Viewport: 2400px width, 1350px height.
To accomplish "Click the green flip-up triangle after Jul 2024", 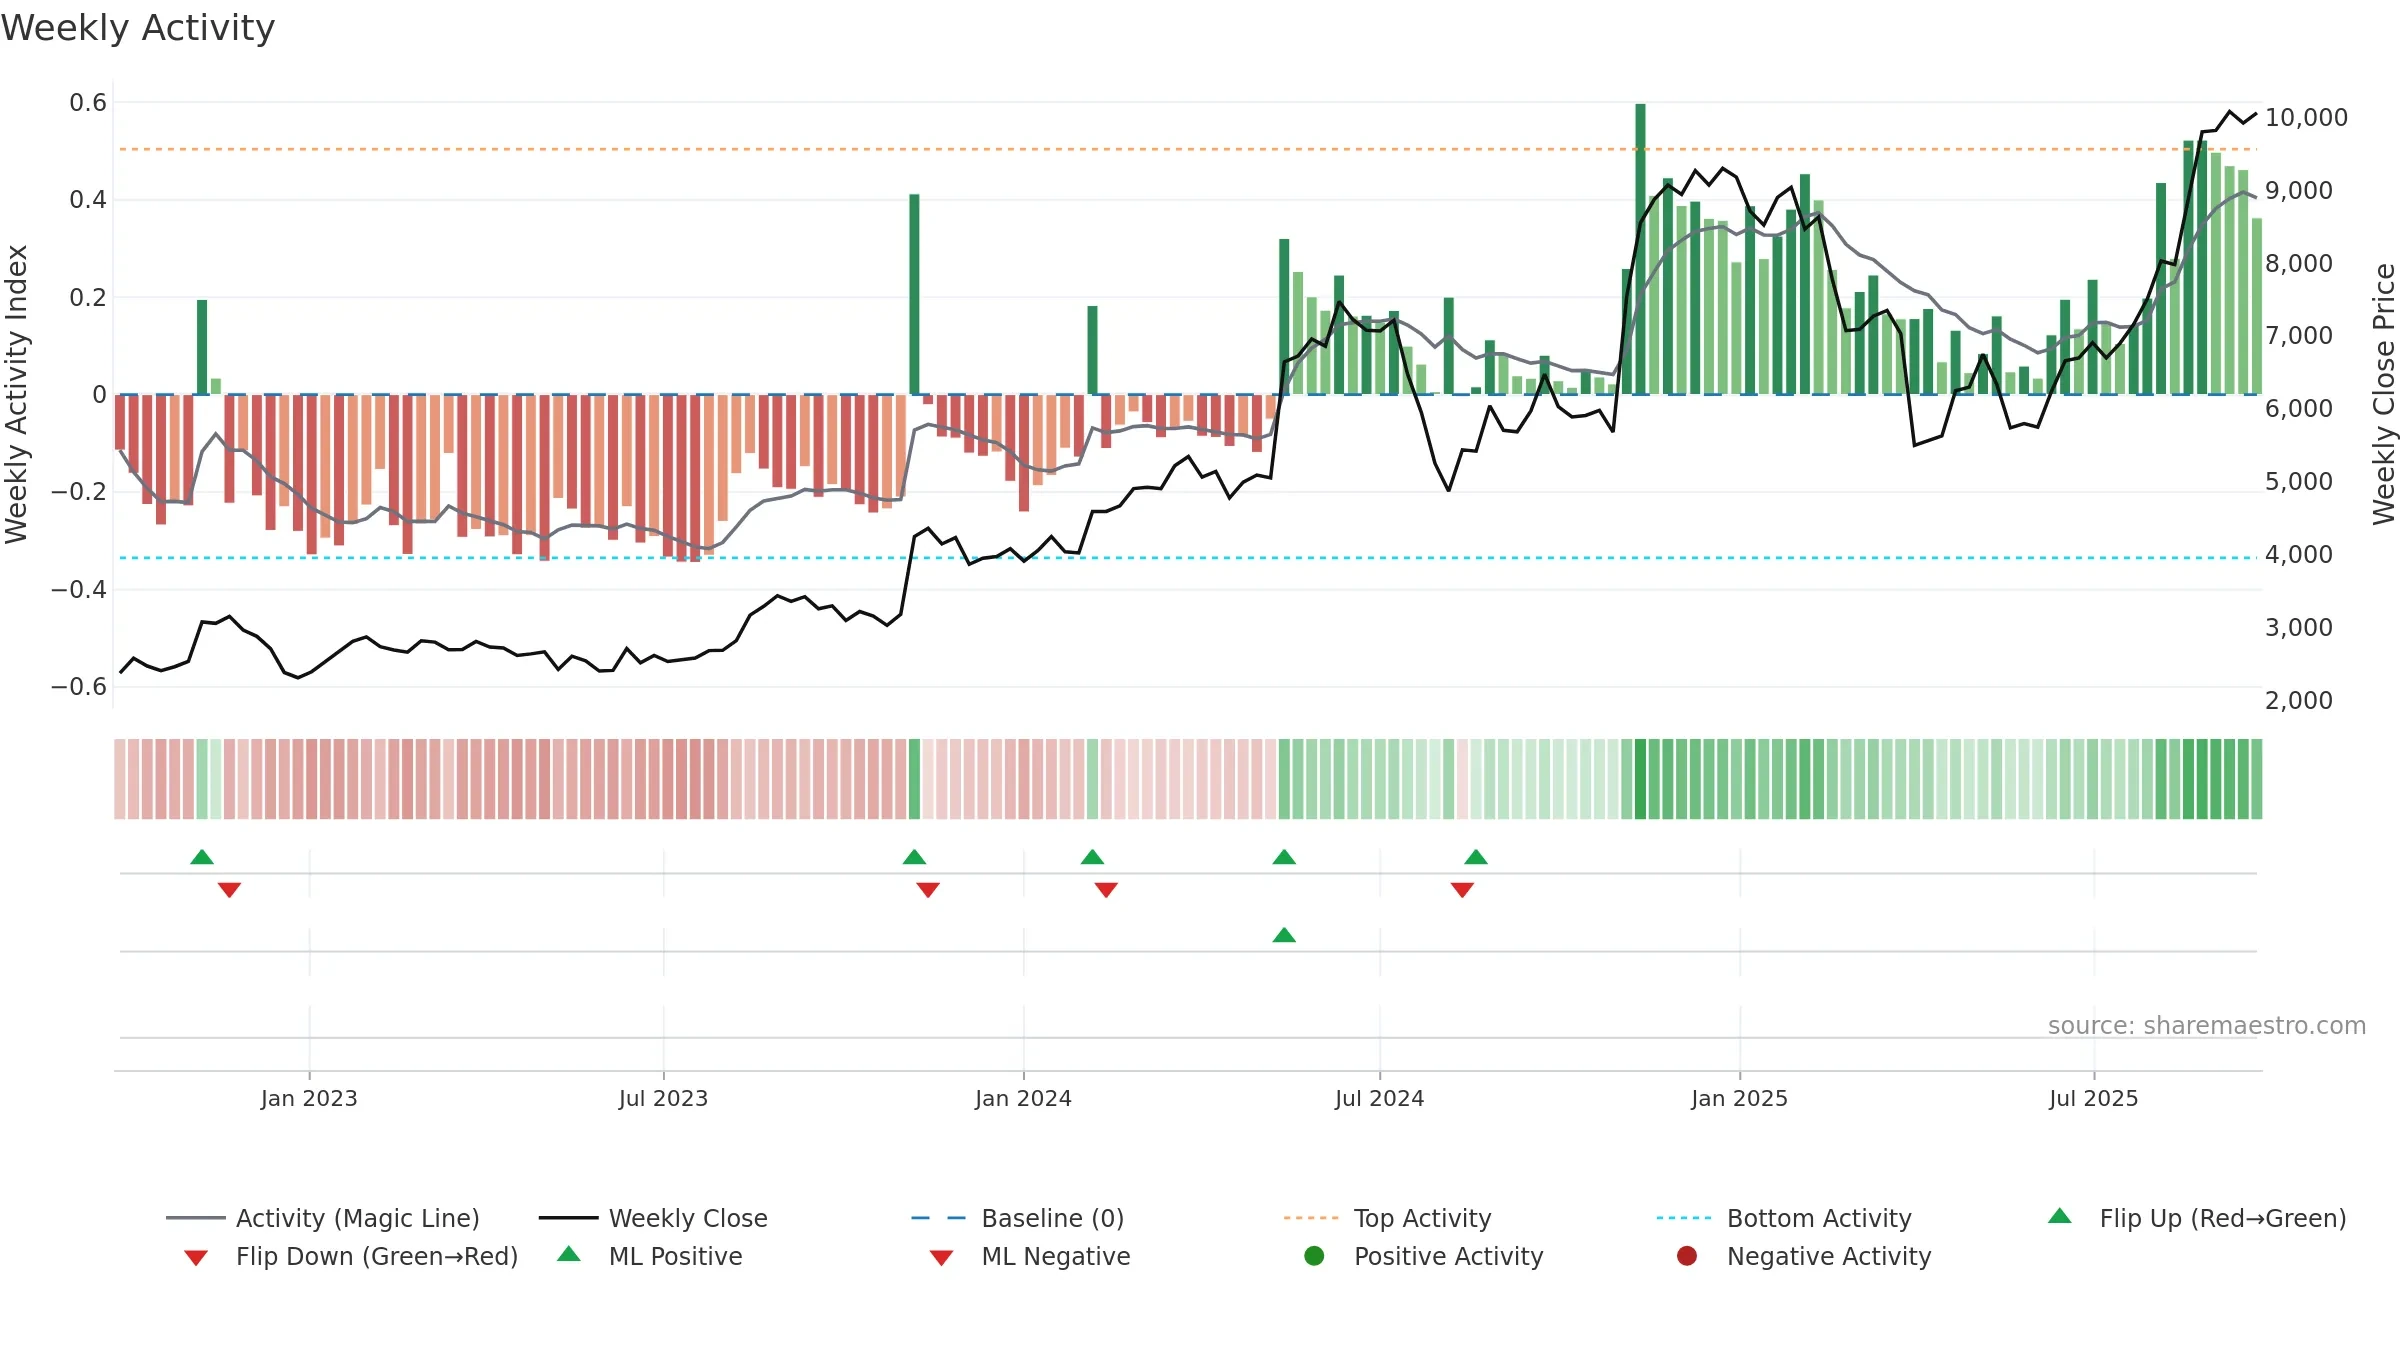I will (x=1476, y=857).
